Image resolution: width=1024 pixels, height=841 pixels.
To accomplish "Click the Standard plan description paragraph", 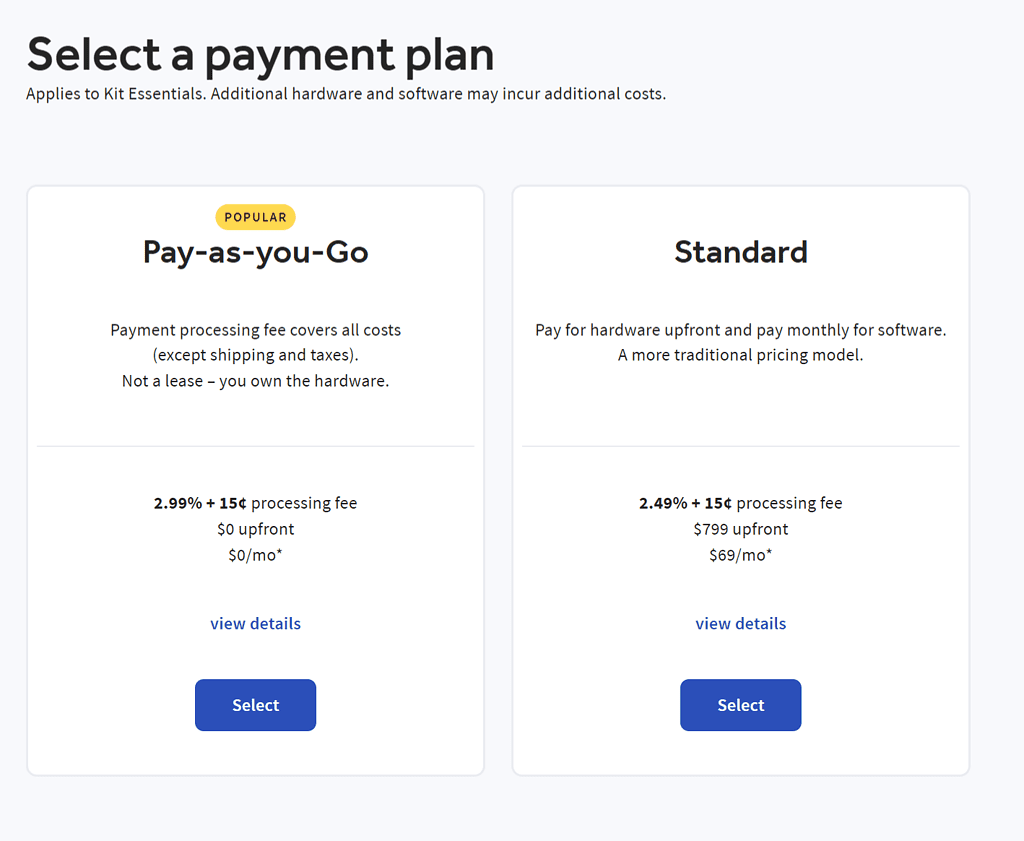I will point(740,342).
